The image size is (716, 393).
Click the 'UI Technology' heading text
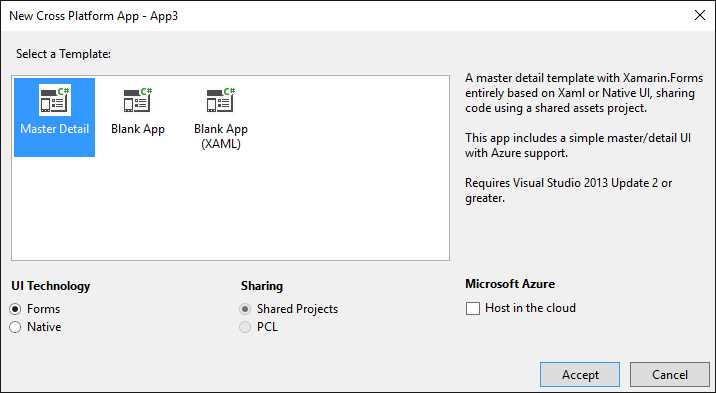51,286
